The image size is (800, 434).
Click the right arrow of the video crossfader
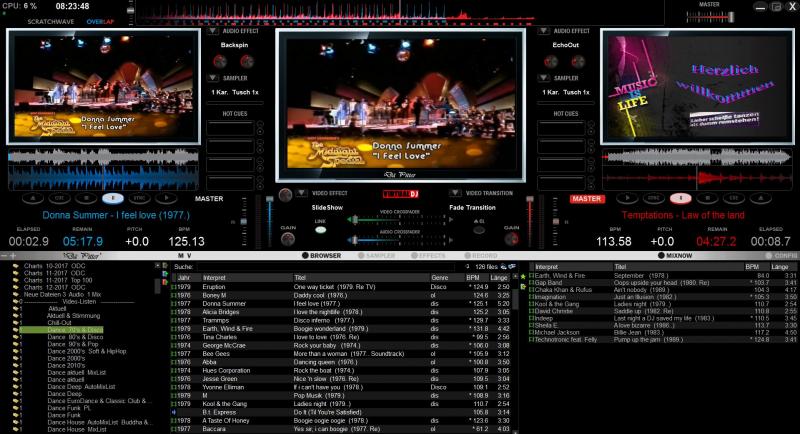[x=451, y=220]
